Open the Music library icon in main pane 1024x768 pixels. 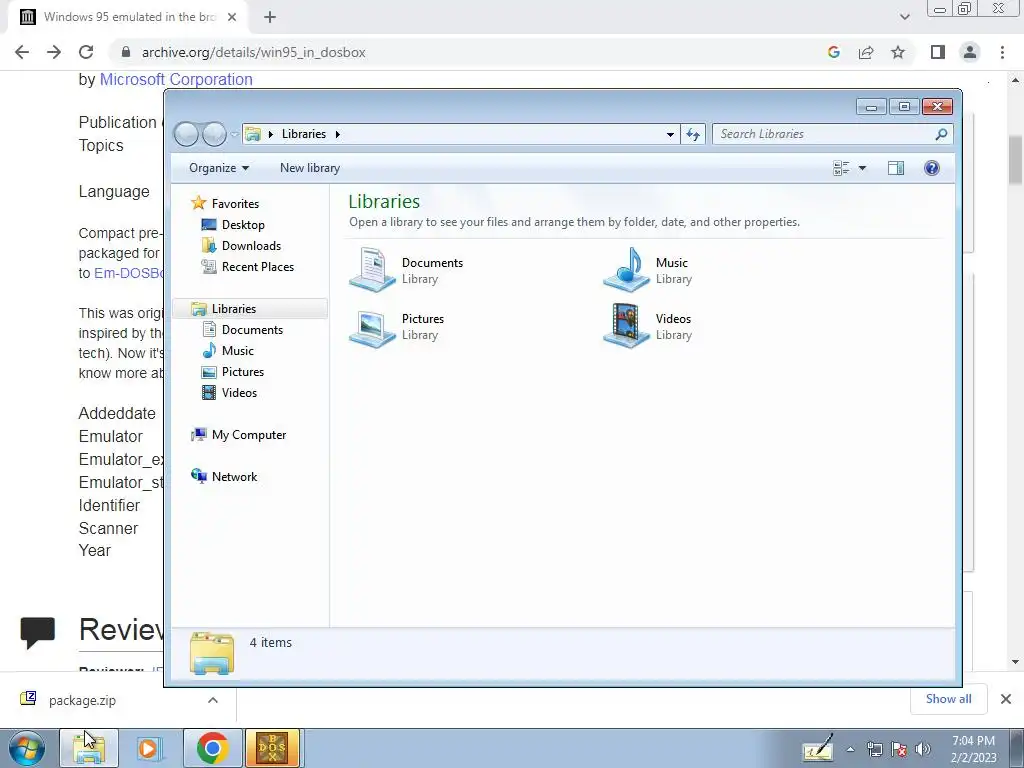(x=626, y=269)
